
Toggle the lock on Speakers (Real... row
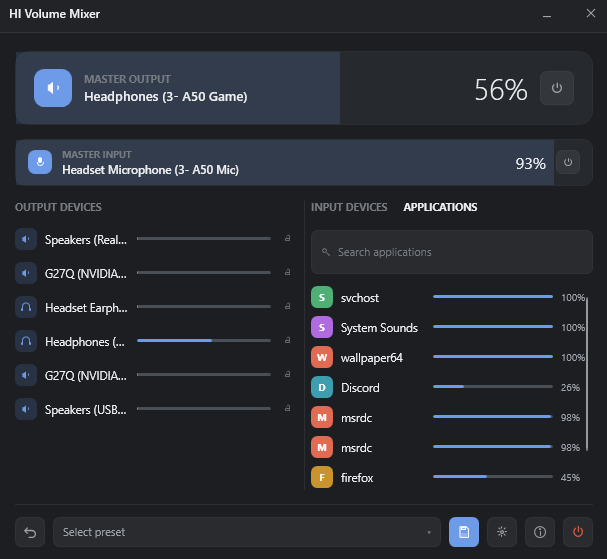tap(288, 238)
